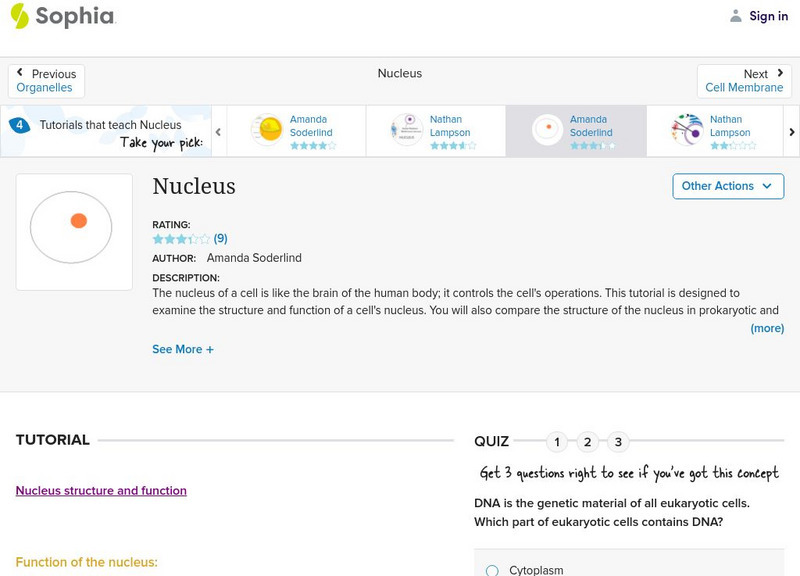This screenshot has width=800, height=576.
Task: Go to quiz question 2
Action: (588, 442)
